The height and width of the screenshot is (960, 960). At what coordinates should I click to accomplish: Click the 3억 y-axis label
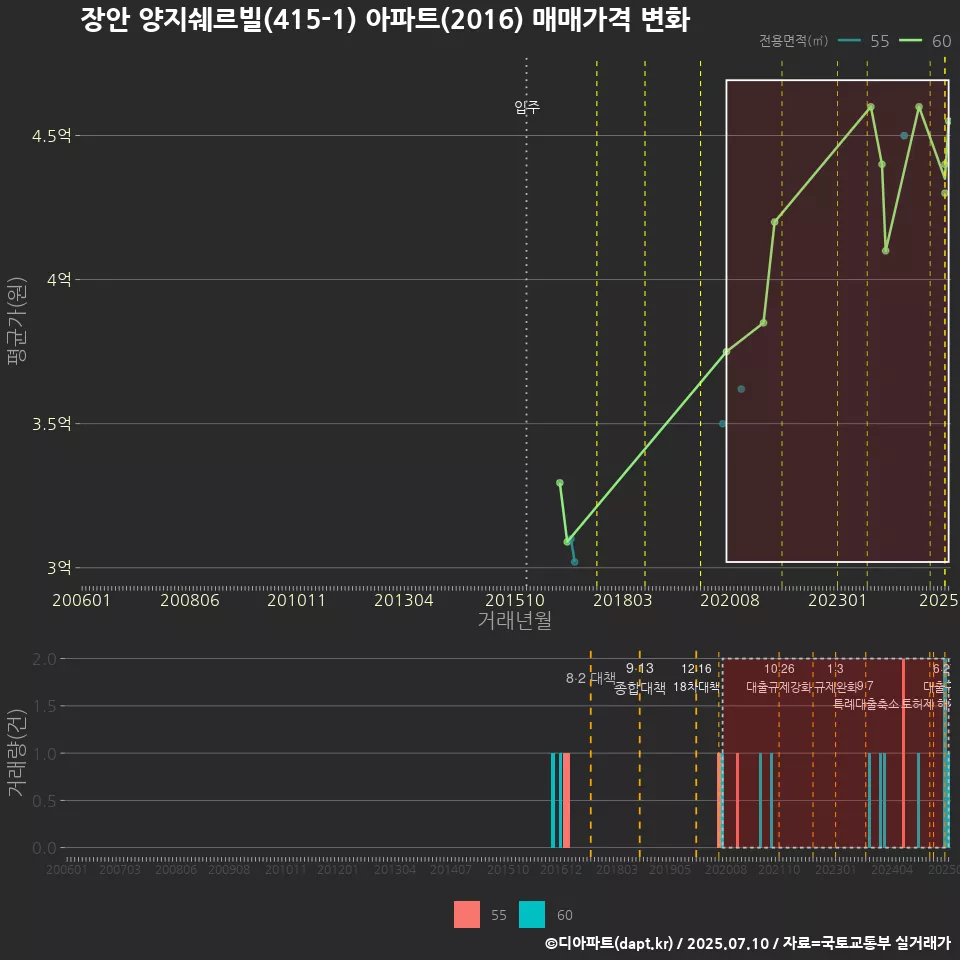59,568
